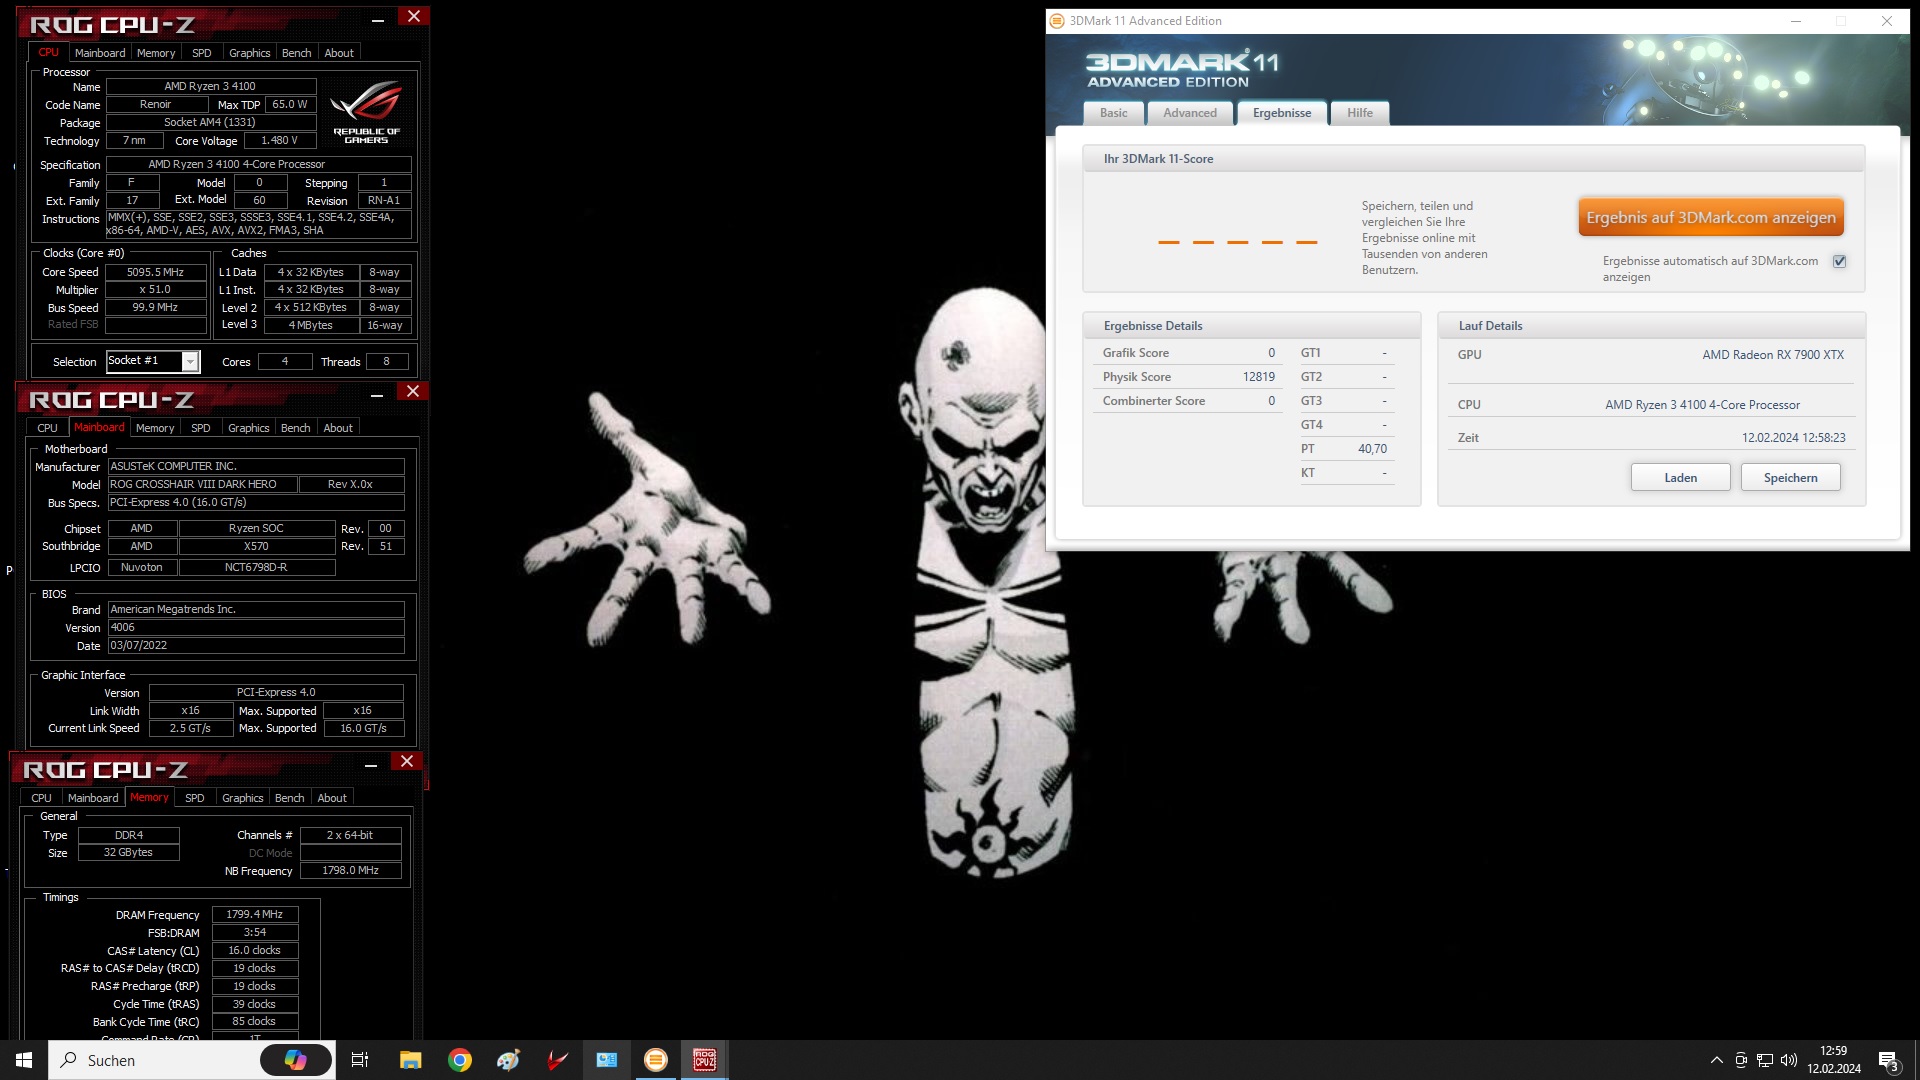The height and width of the screenshot is (1080, 1920).
Task: Switch to ROG CPU-Z taskbar icon
Action: (x=705, y=1060)
